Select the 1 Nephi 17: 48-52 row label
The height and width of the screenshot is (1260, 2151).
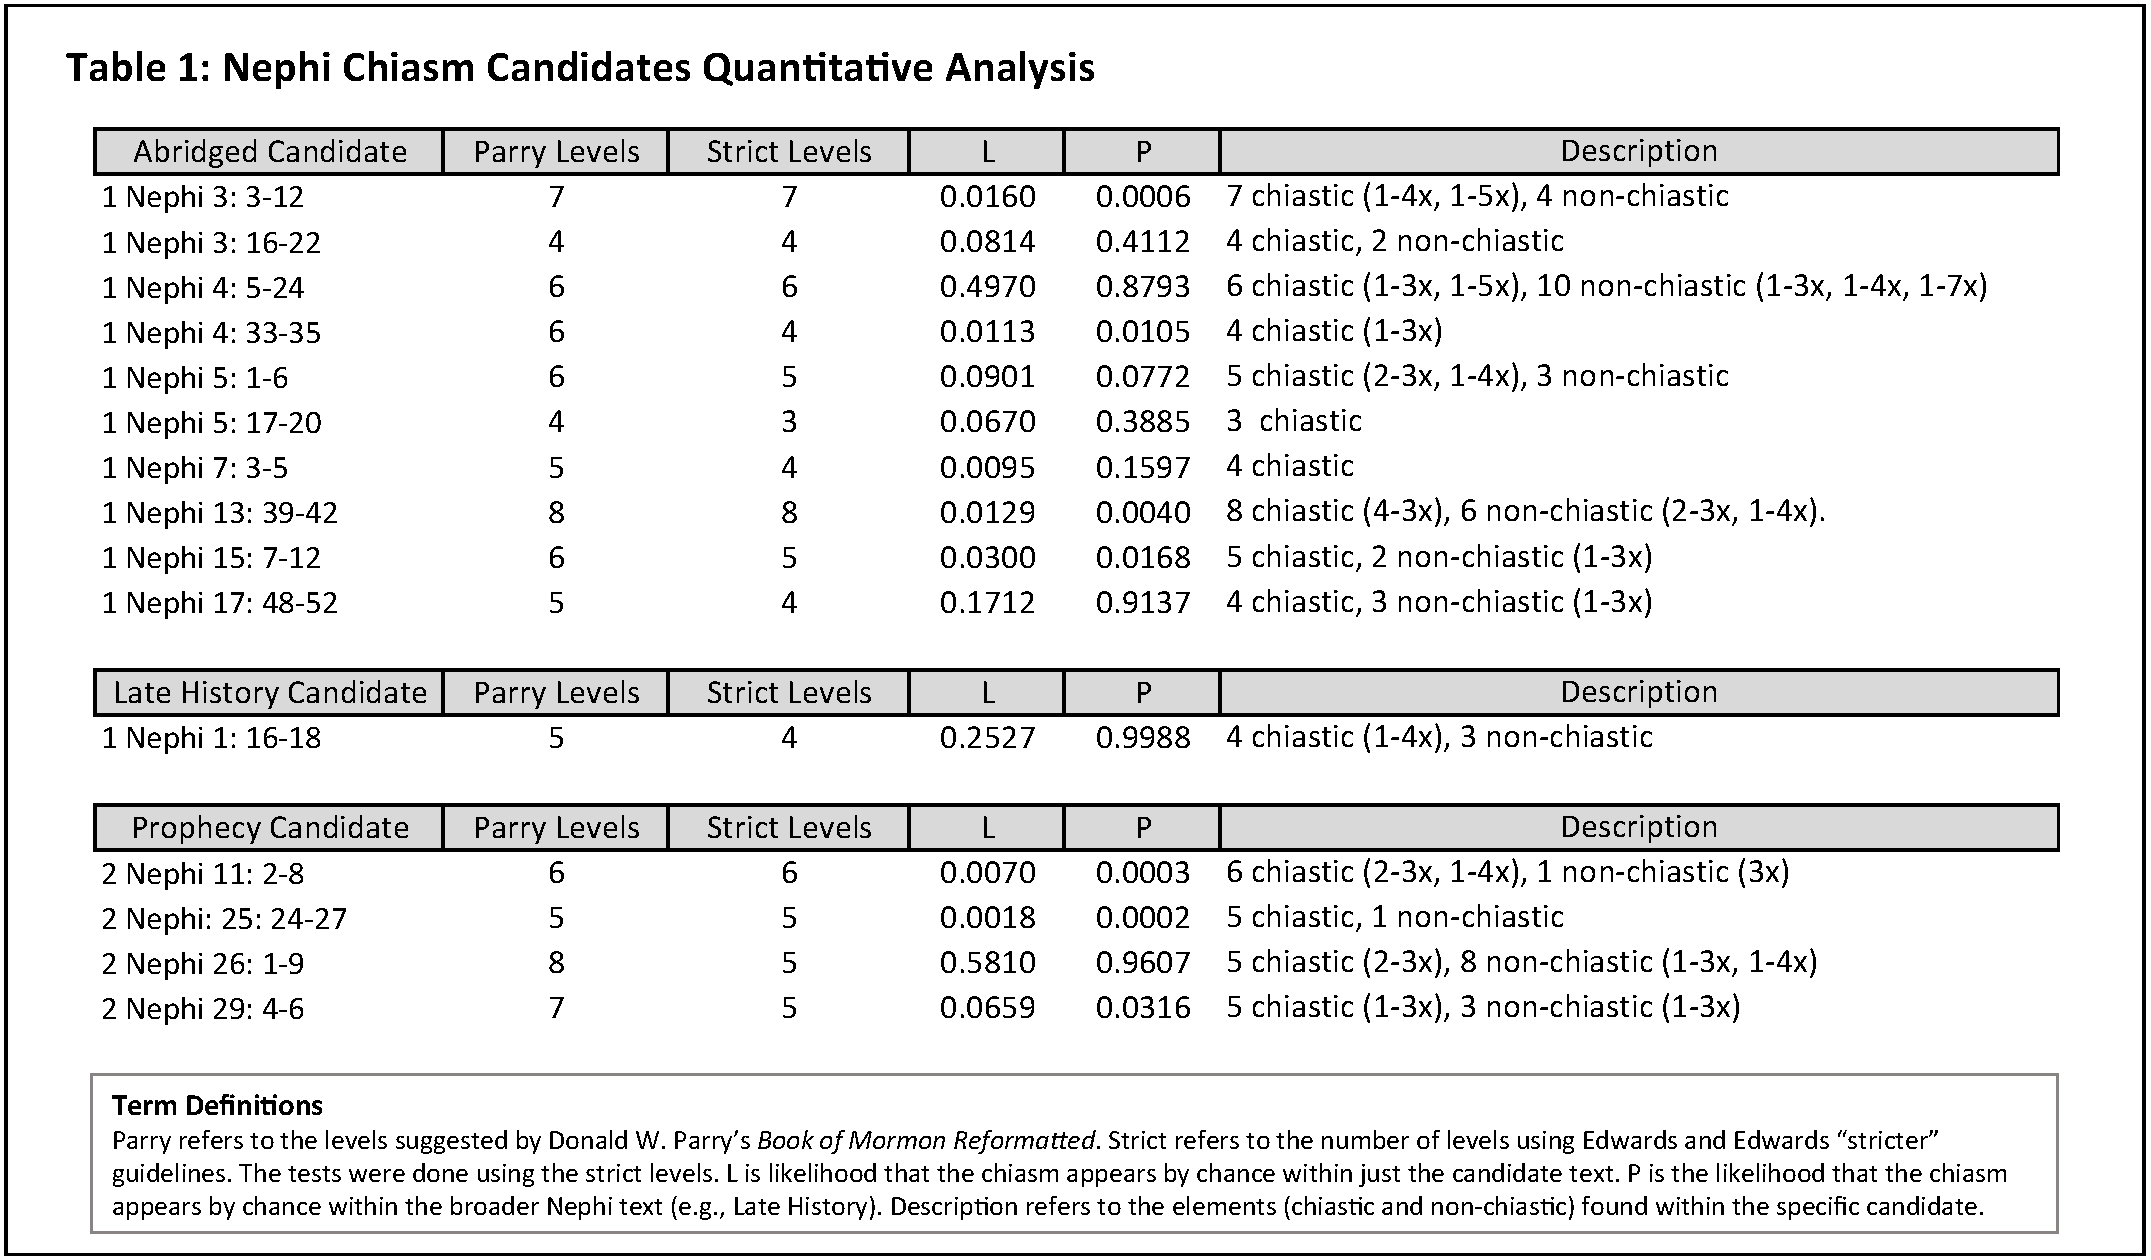(x=220, y=603)
